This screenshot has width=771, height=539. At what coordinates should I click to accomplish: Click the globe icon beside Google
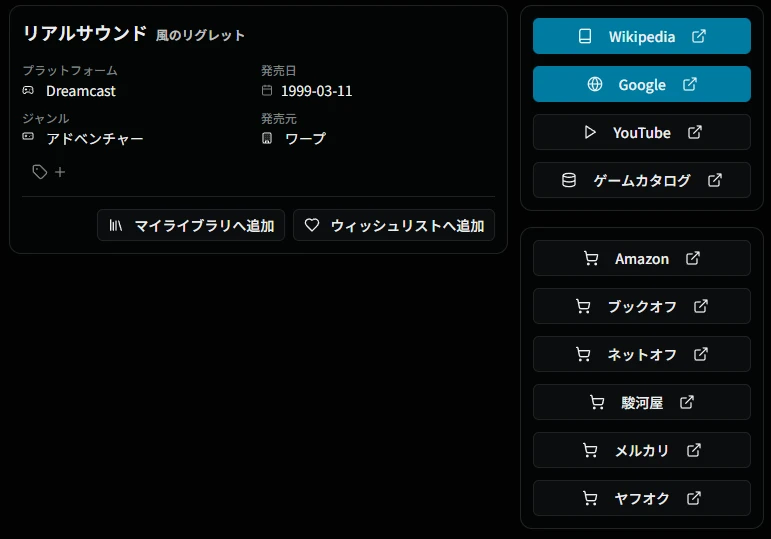[x=594, y=84]
